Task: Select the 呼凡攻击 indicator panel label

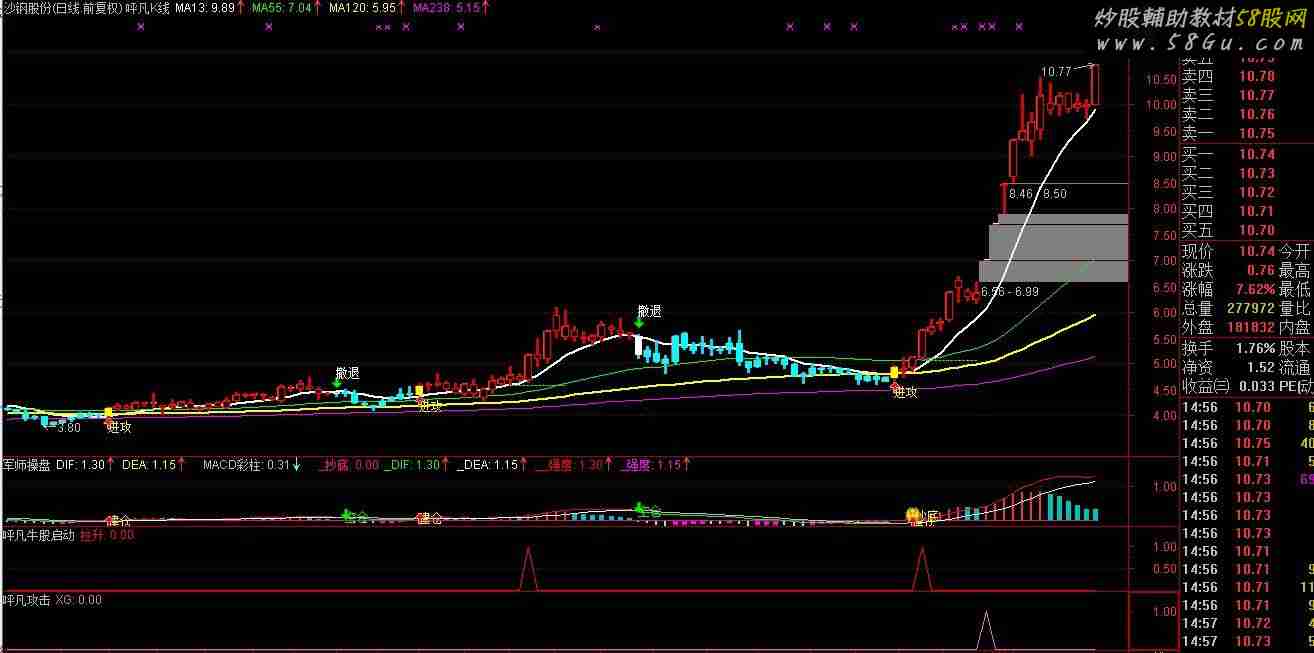Action: pyautogui.click(x=27, y=600)
